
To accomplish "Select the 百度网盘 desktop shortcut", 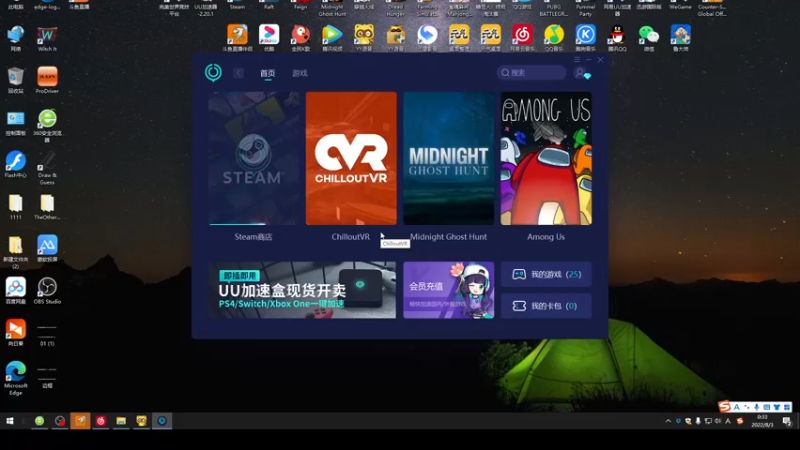I will tap(15, 291).
